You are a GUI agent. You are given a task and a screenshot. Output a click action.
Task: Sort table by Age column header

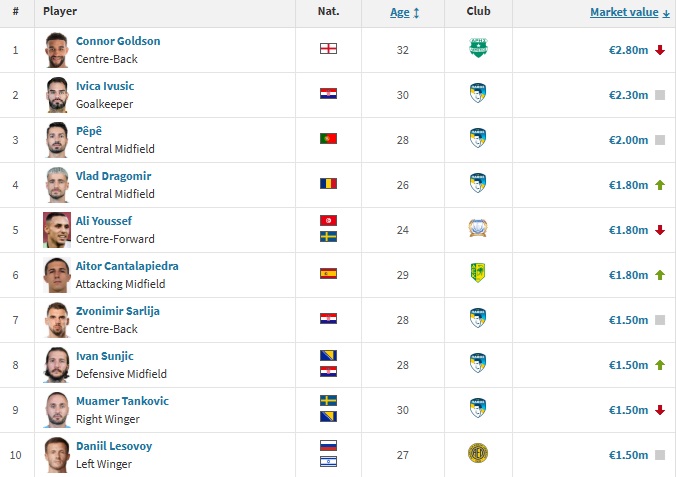[400, 13]
